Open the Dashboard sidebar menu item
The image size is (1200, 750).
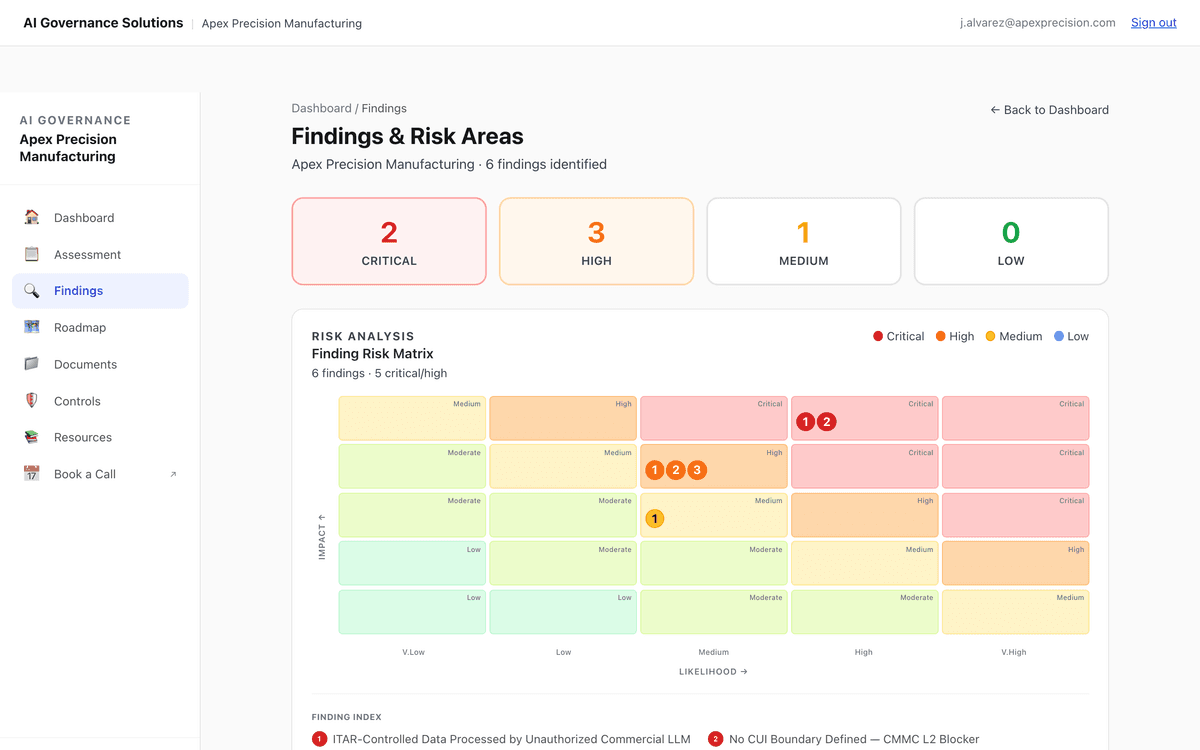click(x=100, y=217)
